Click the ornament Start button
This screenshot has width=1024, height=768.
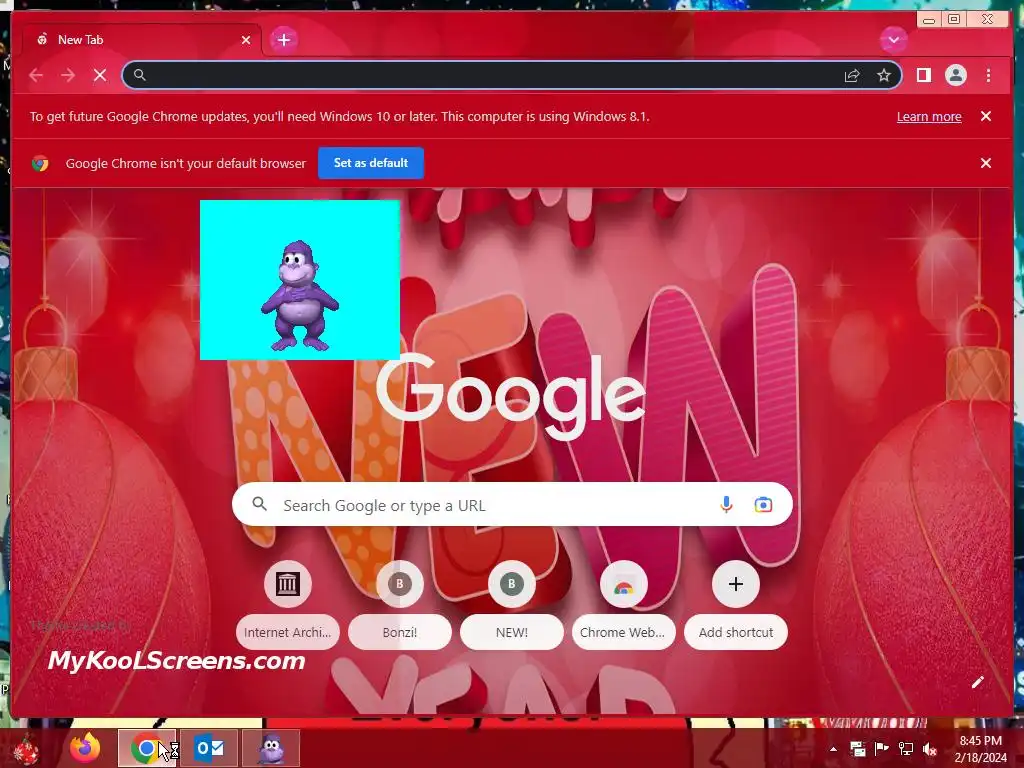pyautogui.click(x=26, y=749)
